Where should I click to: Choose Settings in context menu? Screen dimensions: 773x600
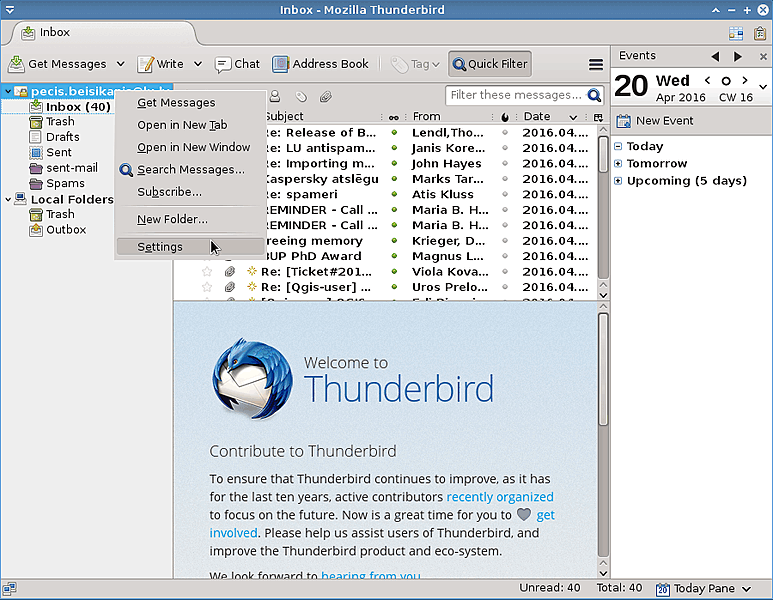[x=190, y=247]
